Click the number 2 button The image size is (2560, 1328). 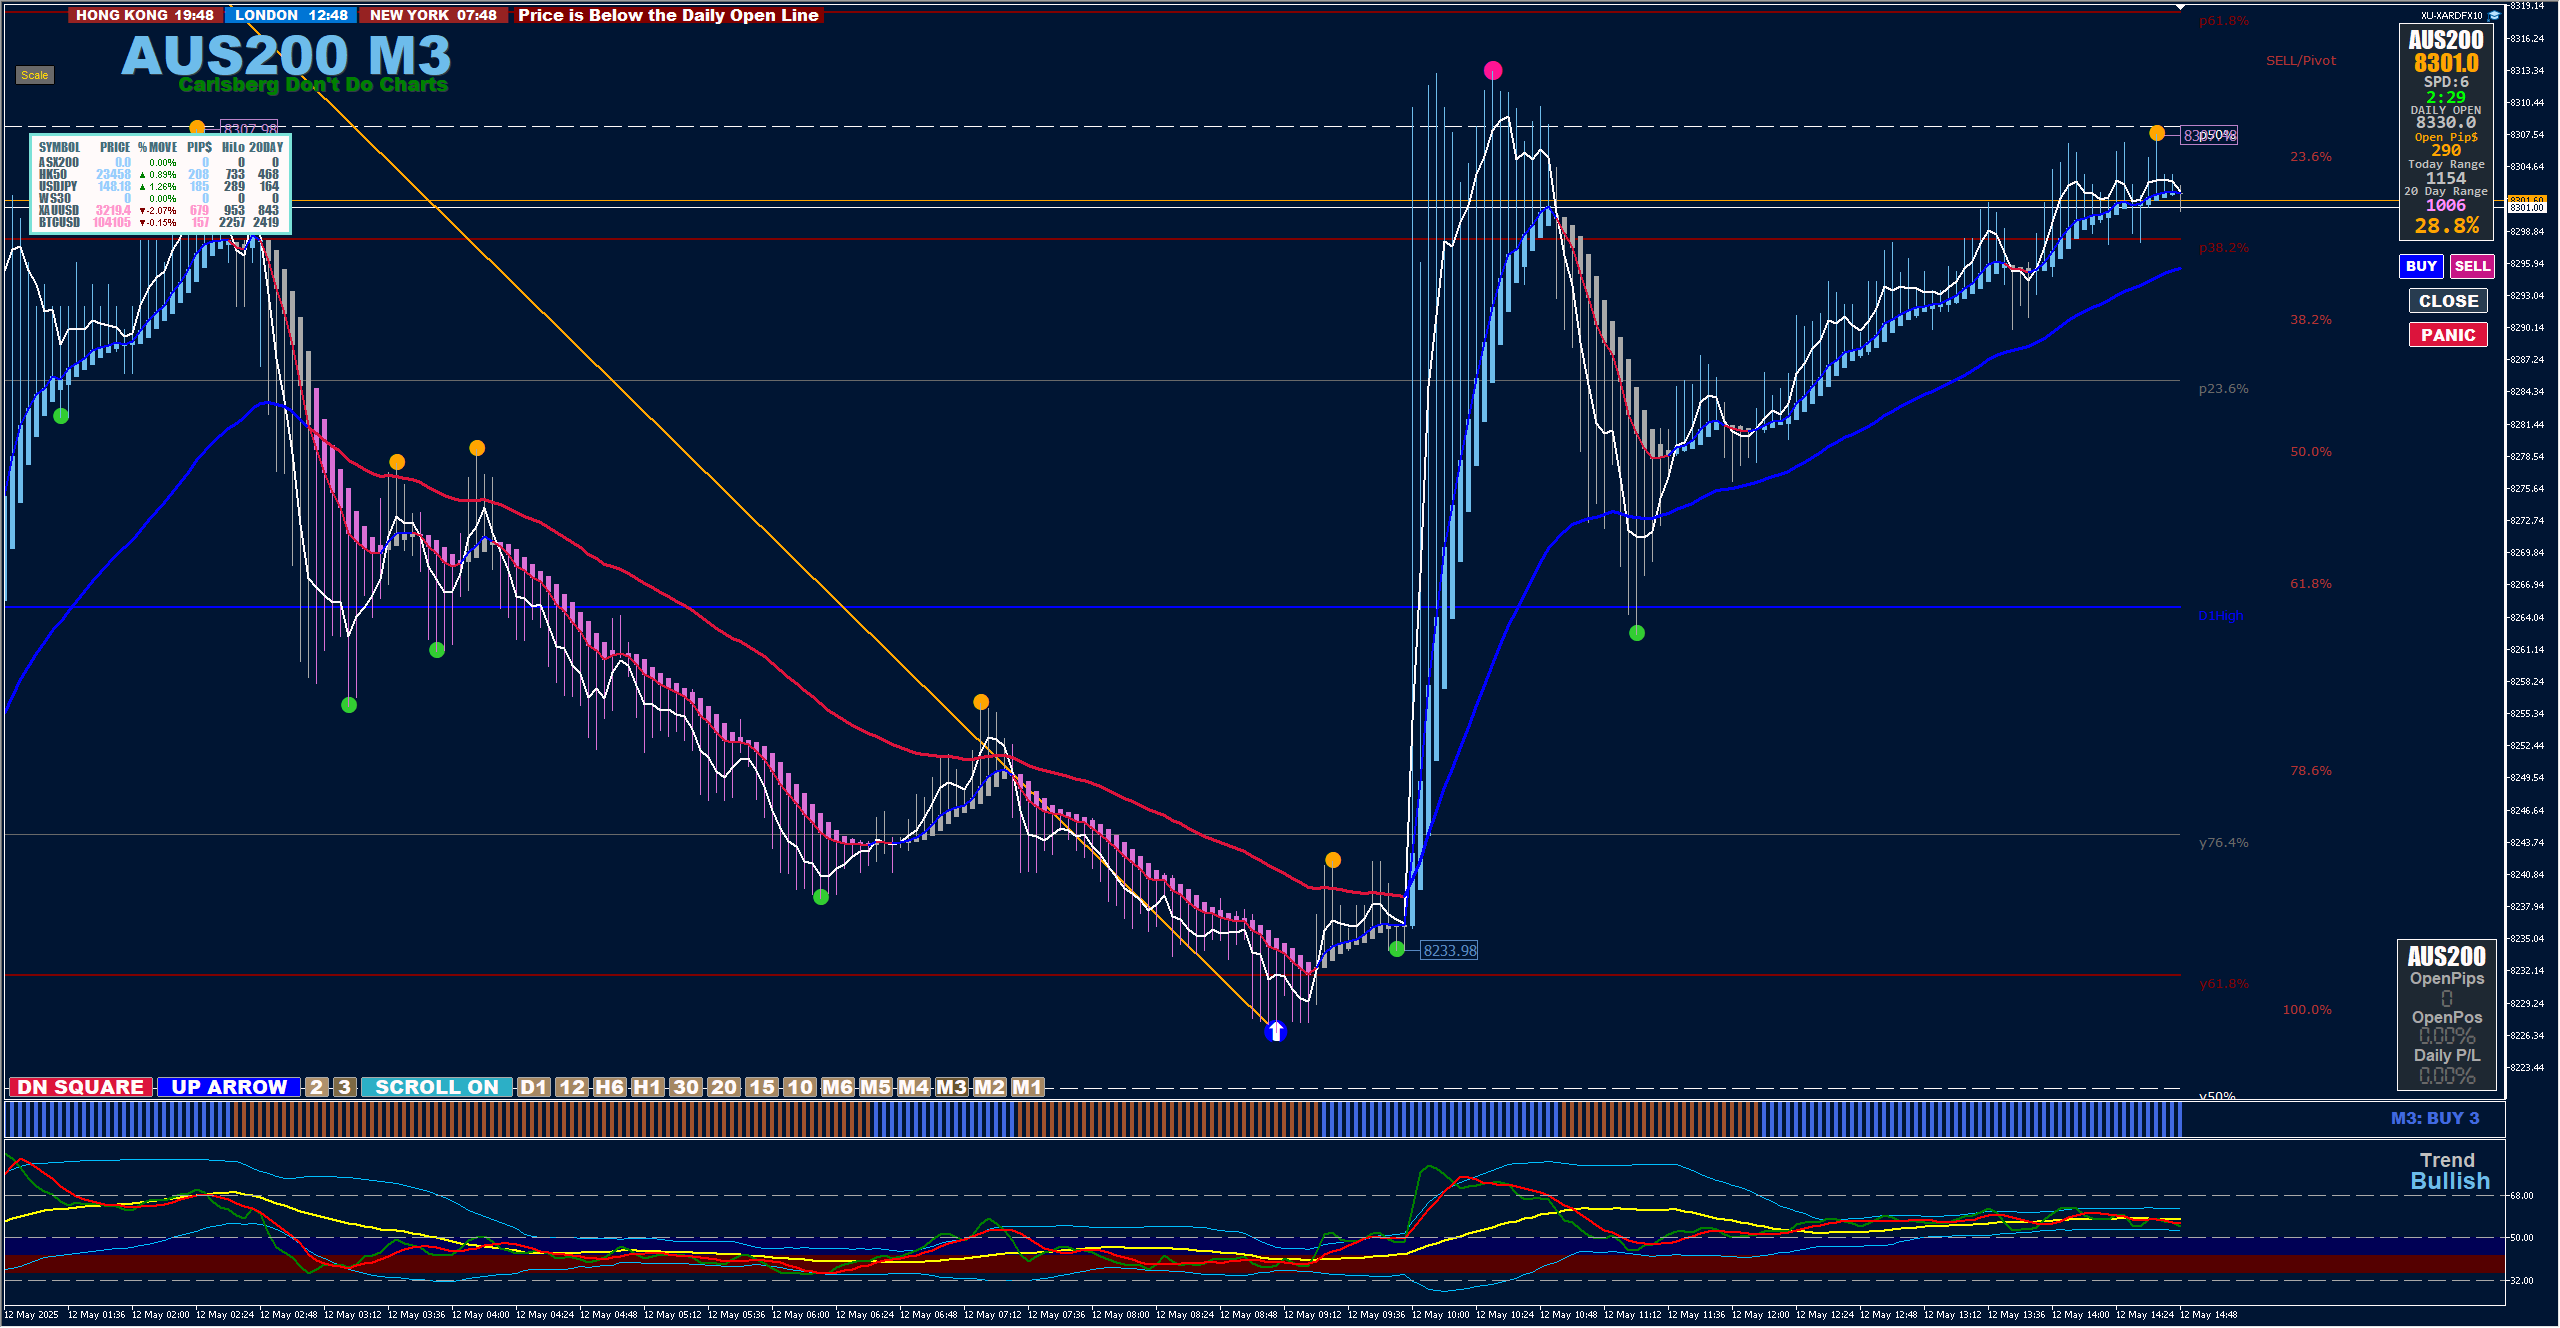coord(317,1087)
